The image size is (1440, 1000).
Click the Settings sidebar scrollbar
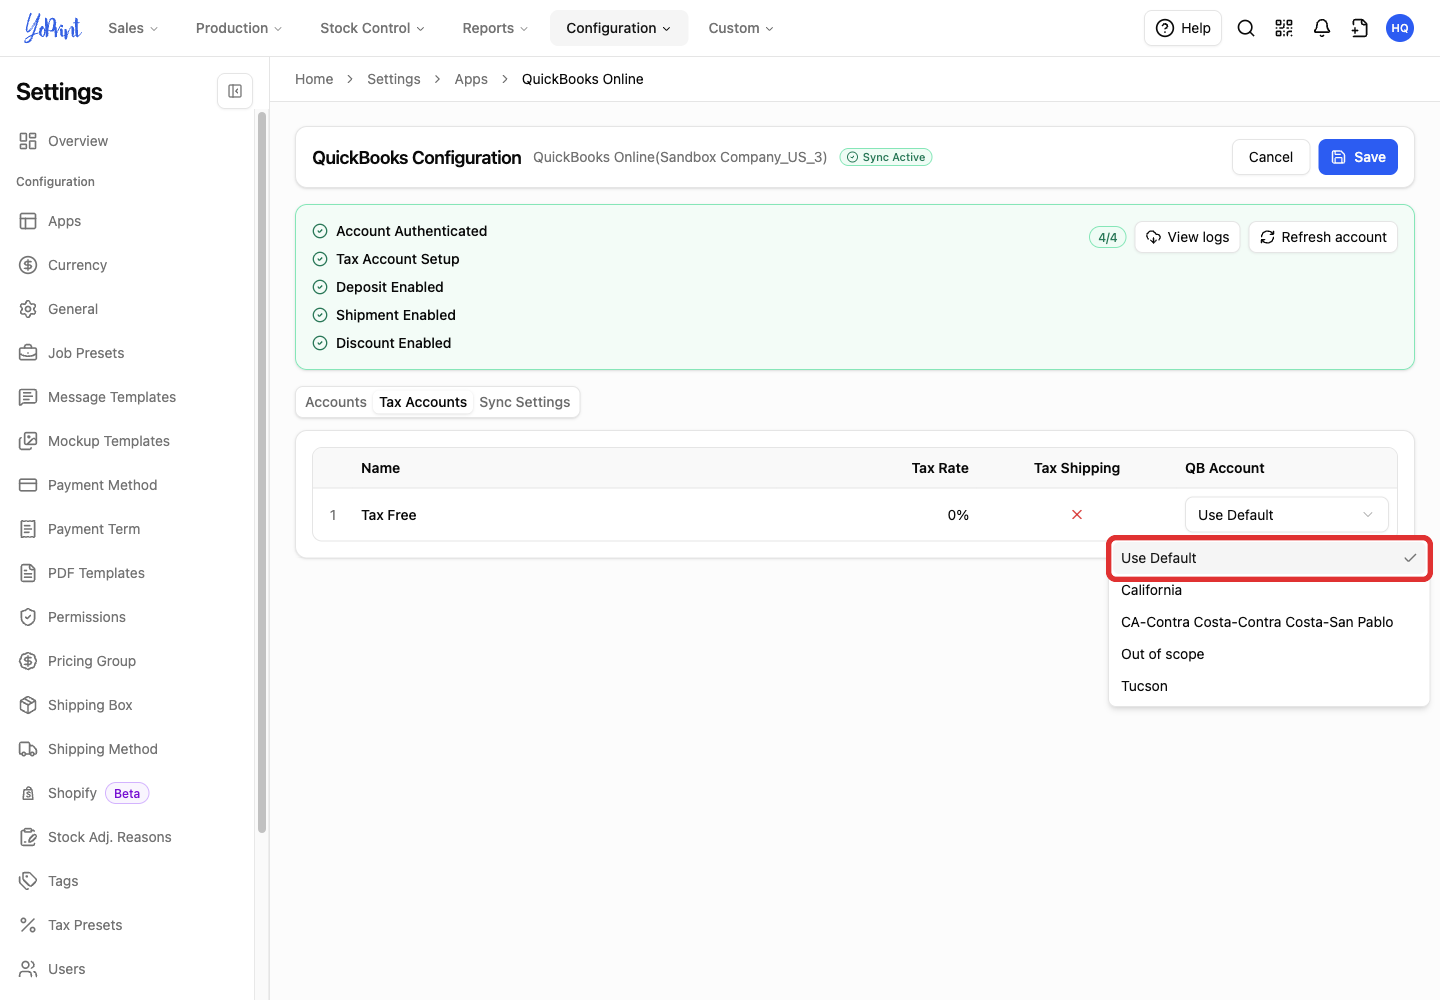262,472
